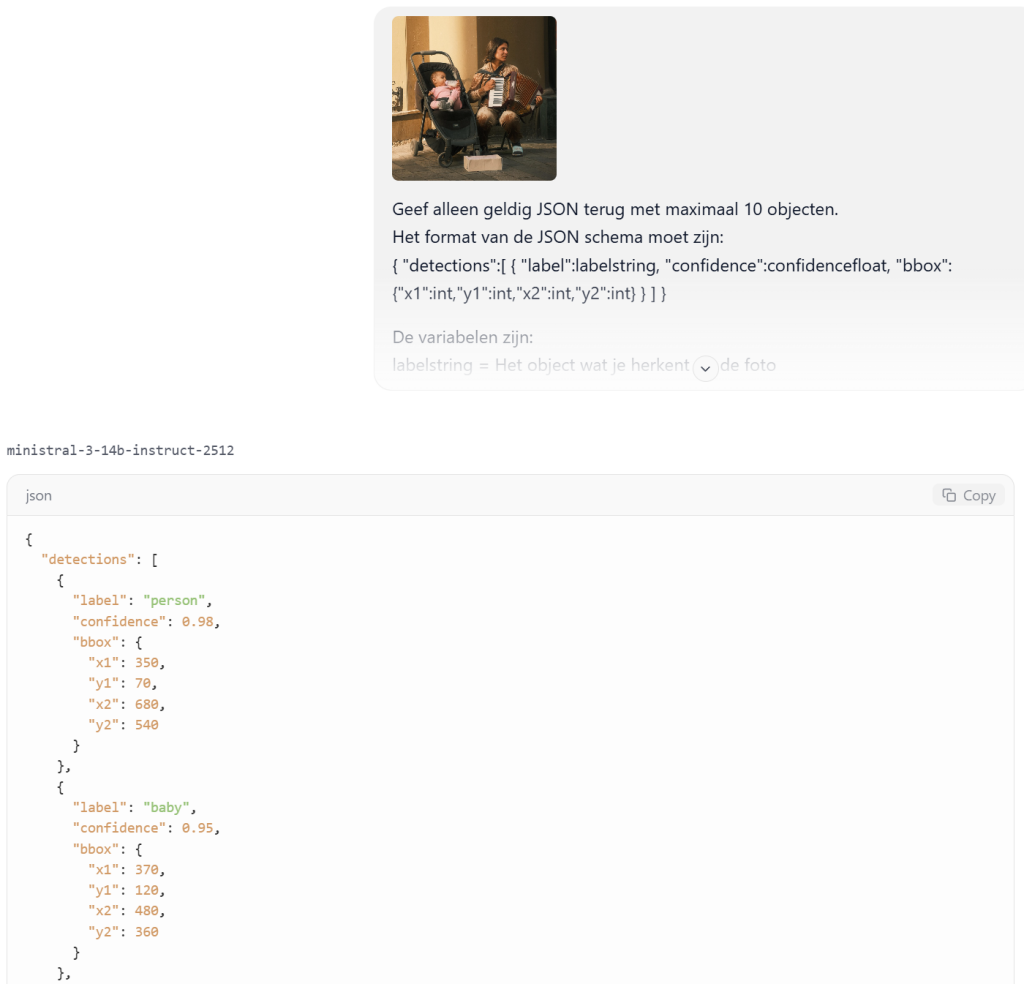
Task: Click the x2 value 680
Action: pos(146,704)
